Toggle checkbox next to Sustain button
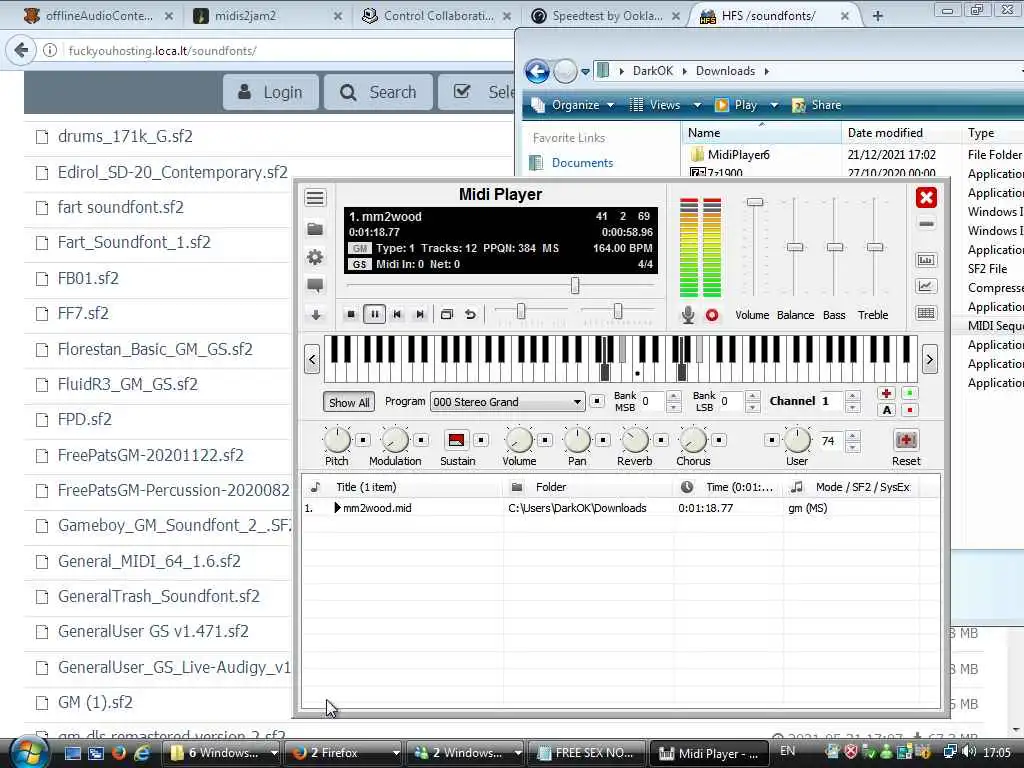Image resolution: width=1024 pixels, height=768 pixels. pyautogui.click(x=481, y=440)
